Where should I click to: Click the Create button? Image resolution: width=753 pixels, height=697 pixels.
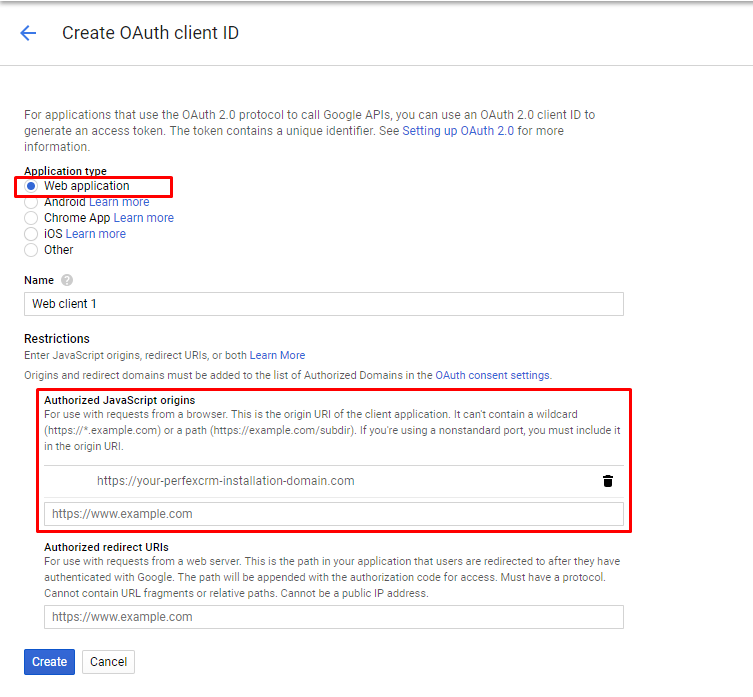click(49, 661)
